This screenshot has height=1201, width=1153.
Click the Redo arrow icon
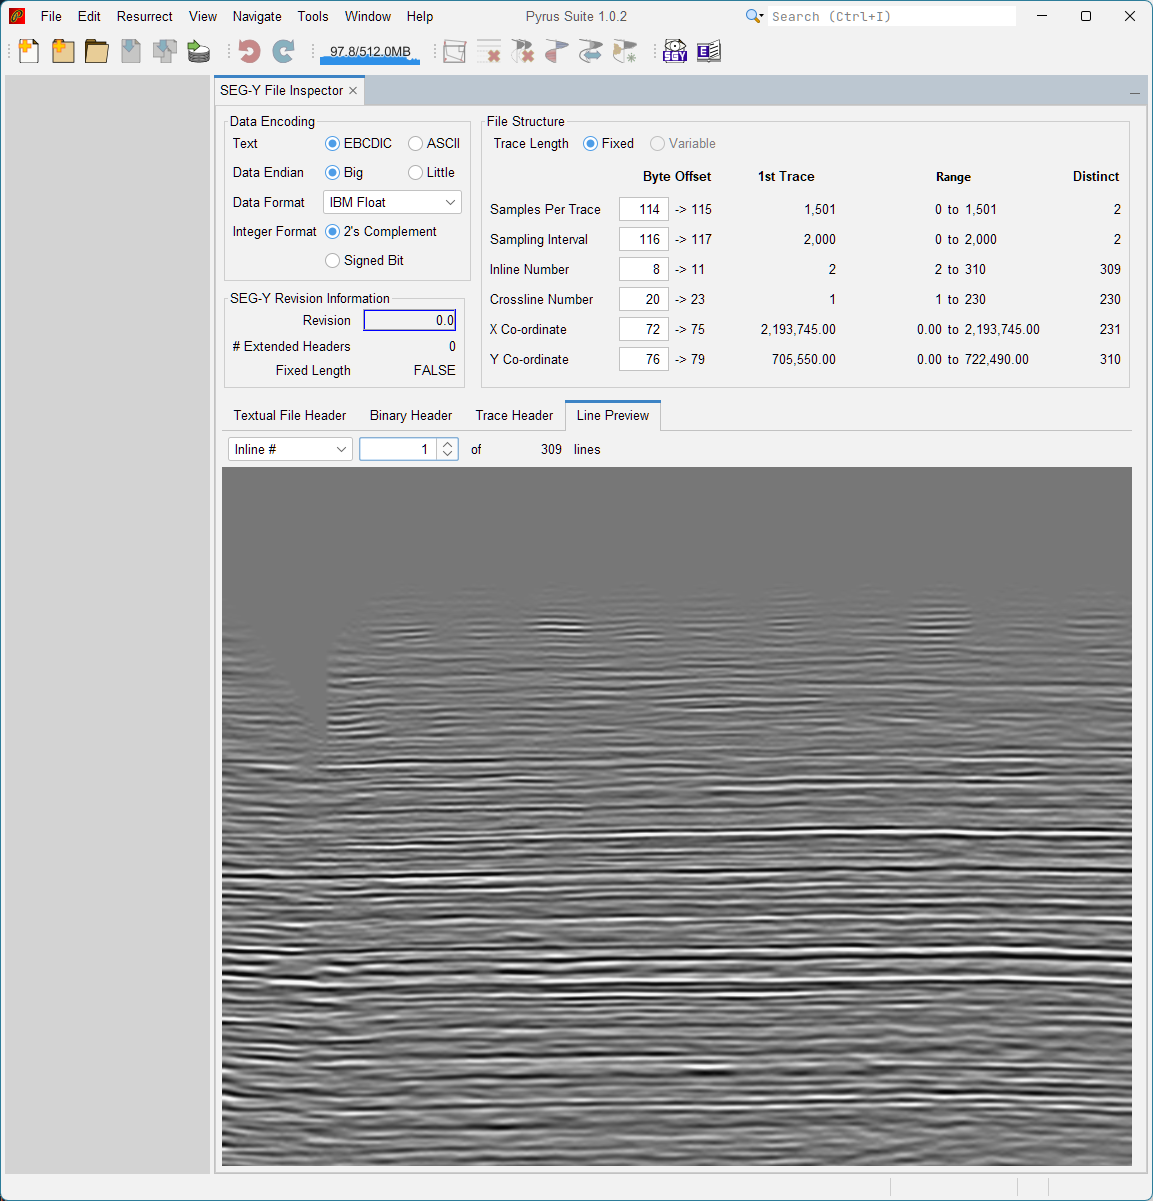(x=284, y=51)
